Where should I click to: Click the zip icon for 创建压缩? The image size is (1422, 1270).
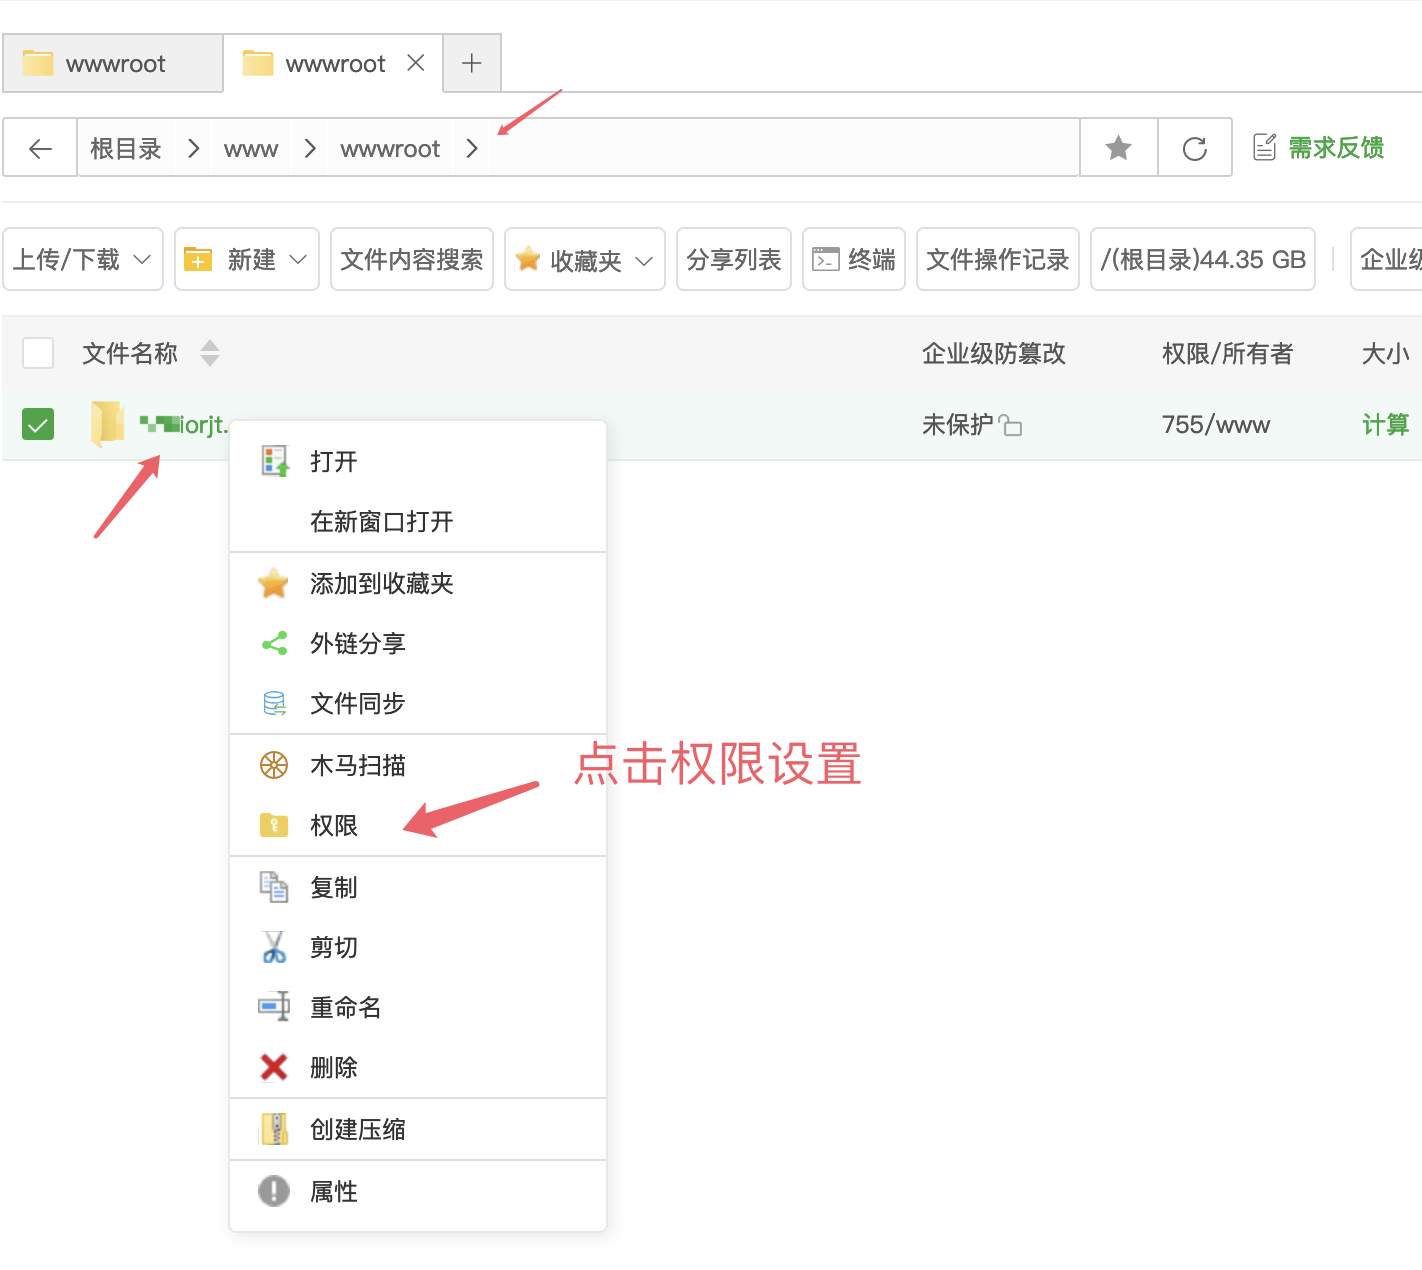click(x=274, y=1129)
